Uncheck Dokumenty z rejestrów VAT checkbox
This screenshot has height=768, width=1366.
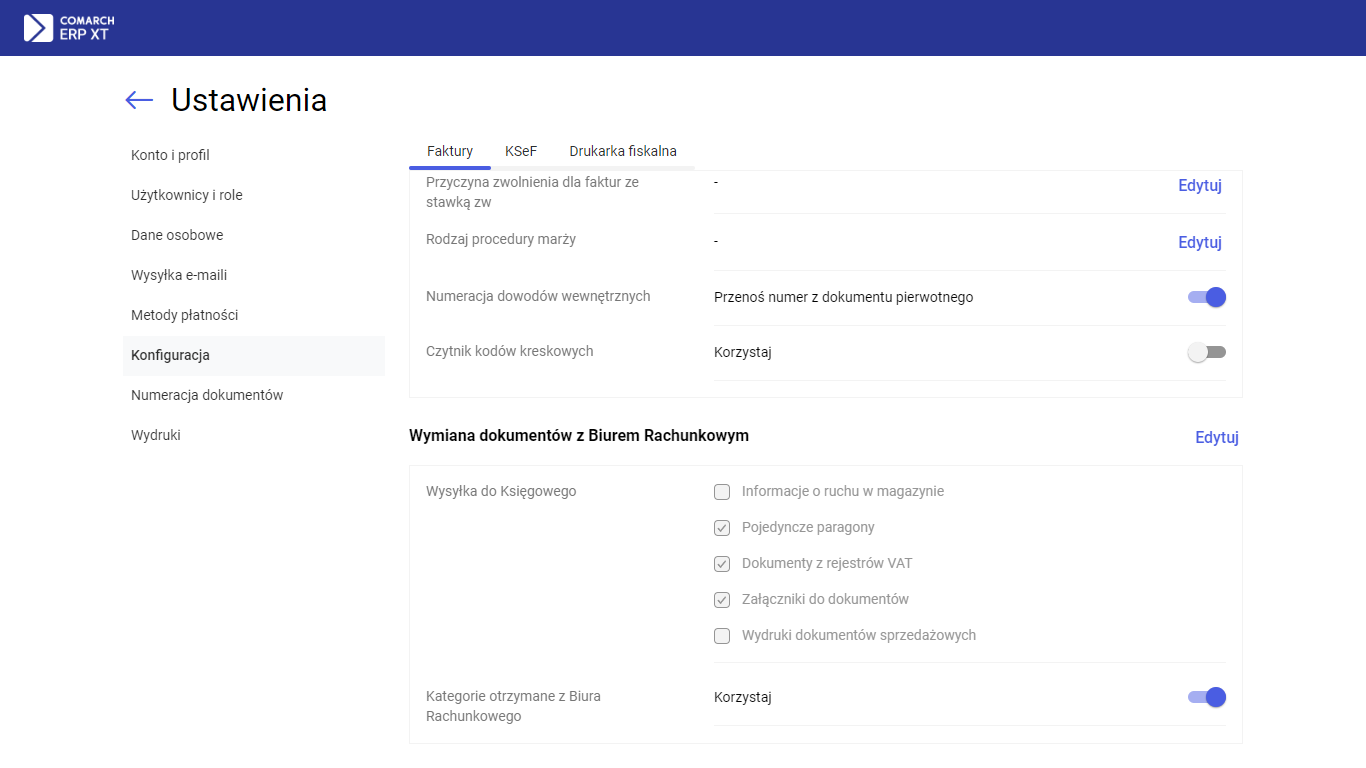click(722, 564)
